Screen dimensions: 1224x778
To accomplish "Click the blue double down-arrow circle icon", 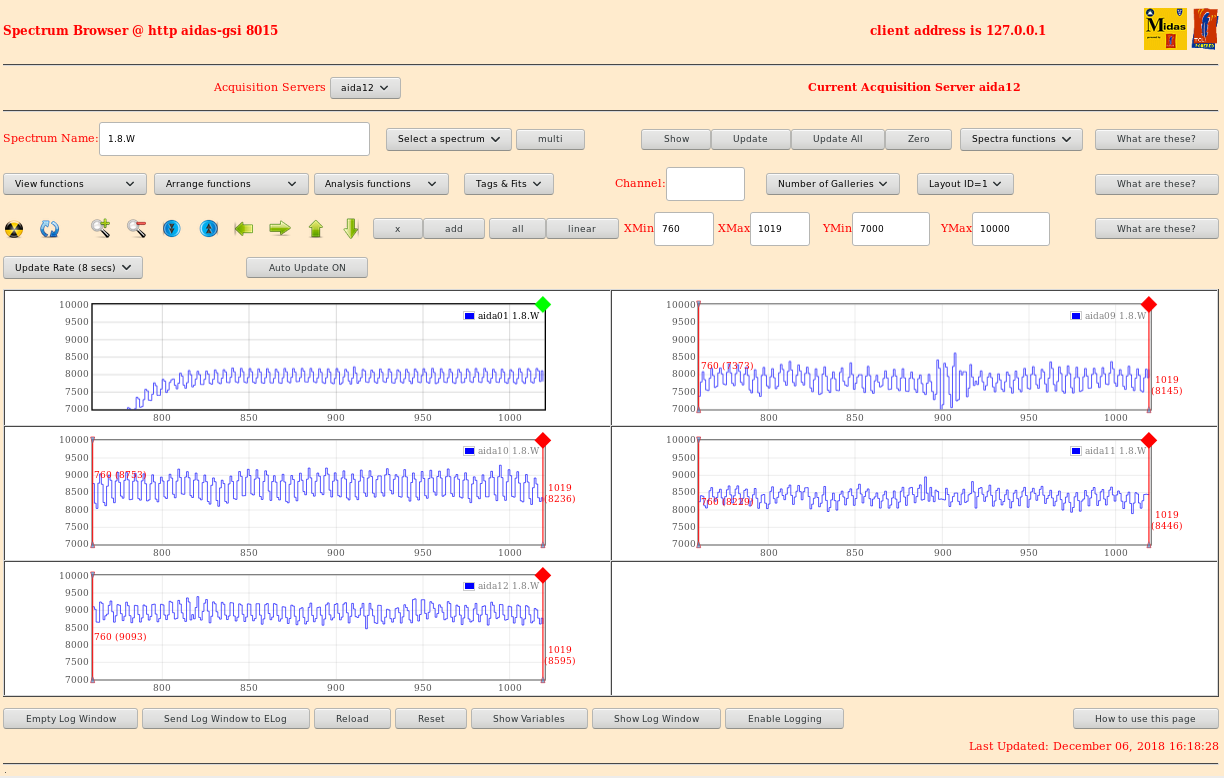I will (x=172, y=229).
